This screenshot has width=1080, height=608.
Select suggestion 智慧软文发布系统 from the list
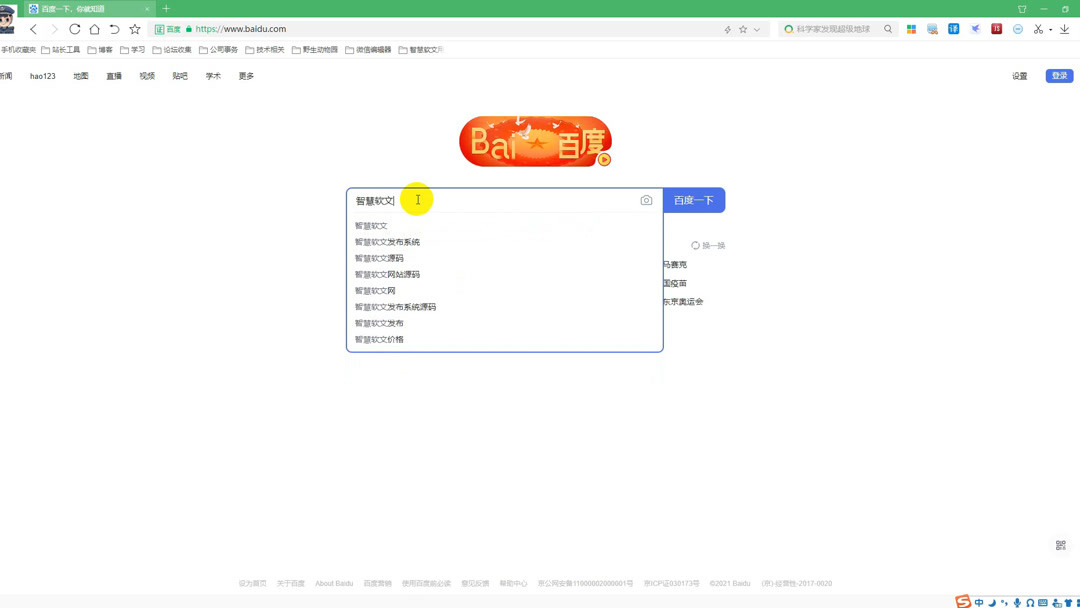click(x=388, y=241)
